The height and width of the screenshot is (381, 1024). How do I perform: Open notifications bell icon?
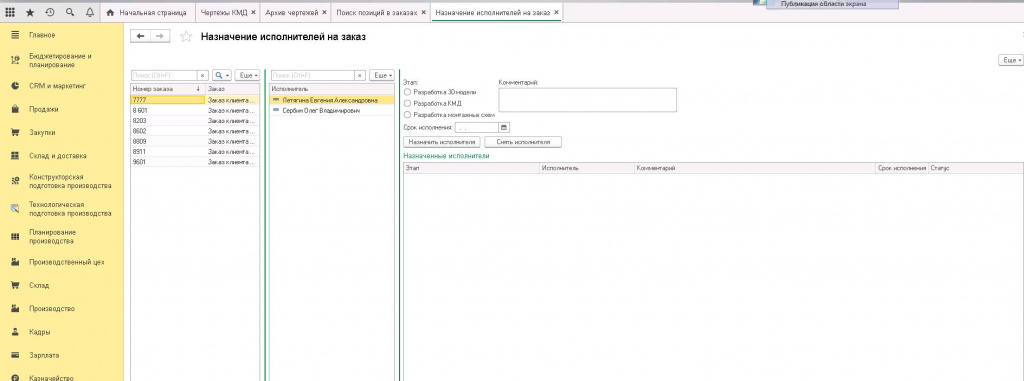pyautogui.click(x=90, y=12)
